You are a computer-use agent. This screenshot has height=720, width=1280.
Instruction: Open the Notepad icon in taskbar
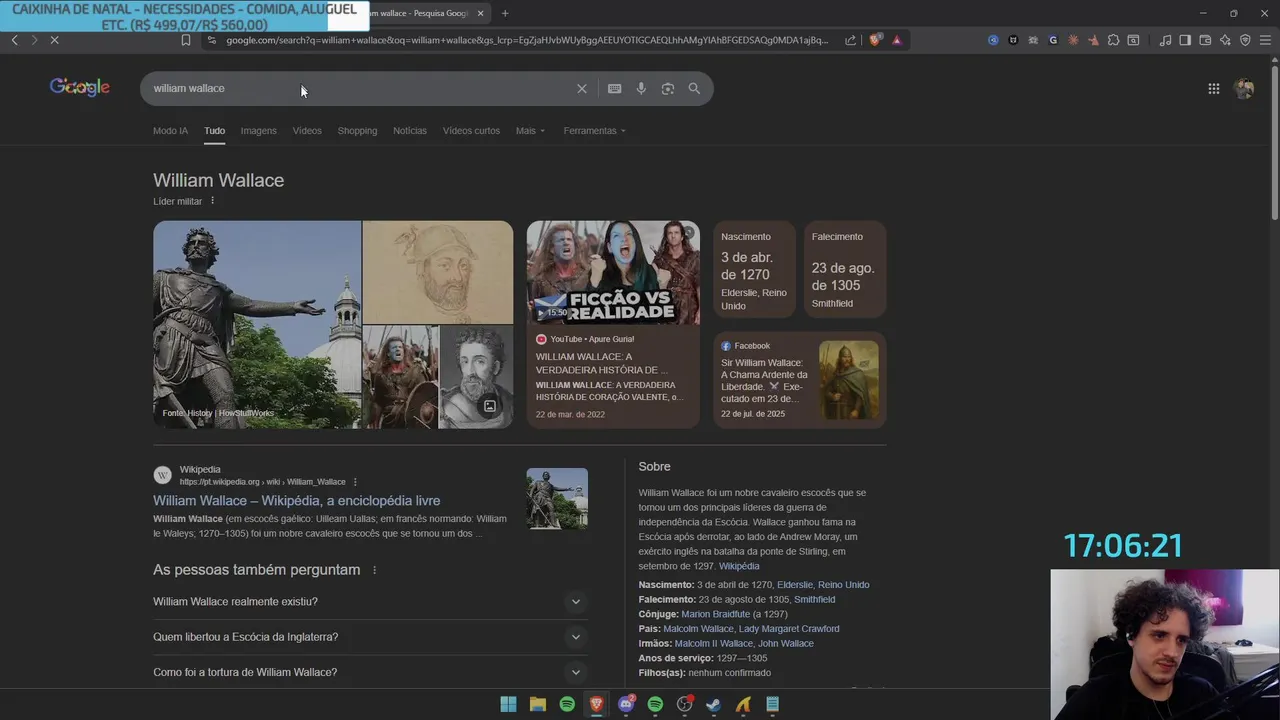coord(772,704)
